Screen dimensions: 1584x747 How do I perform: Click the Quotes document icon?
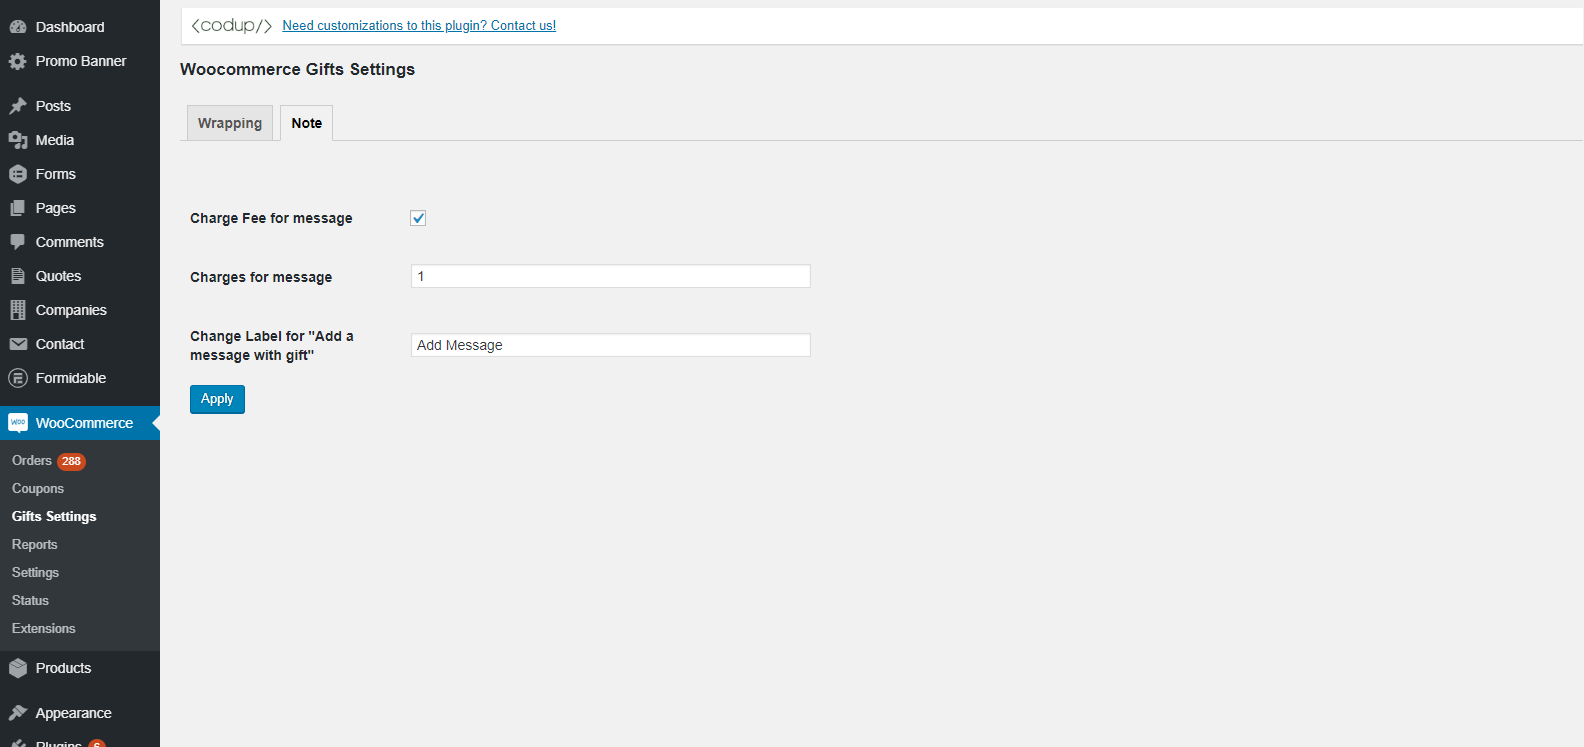[x=18, y=276]
